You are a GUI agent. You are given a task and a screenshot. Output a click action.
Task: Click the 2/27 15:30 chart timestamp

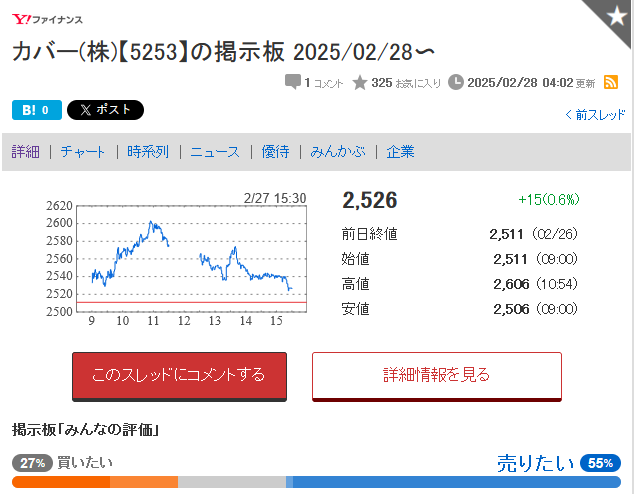click(x=275, y=198)
